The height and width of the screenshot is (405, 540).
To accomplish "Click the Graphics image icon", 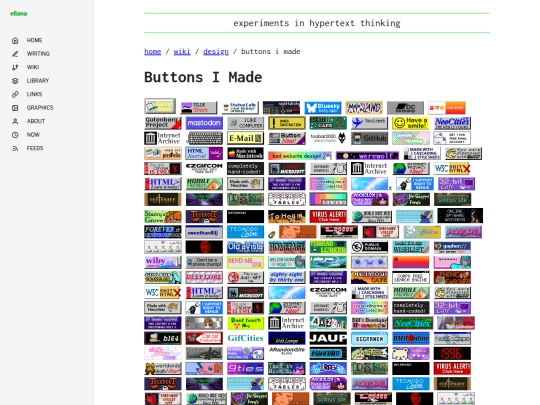I will tap(15, 108).
